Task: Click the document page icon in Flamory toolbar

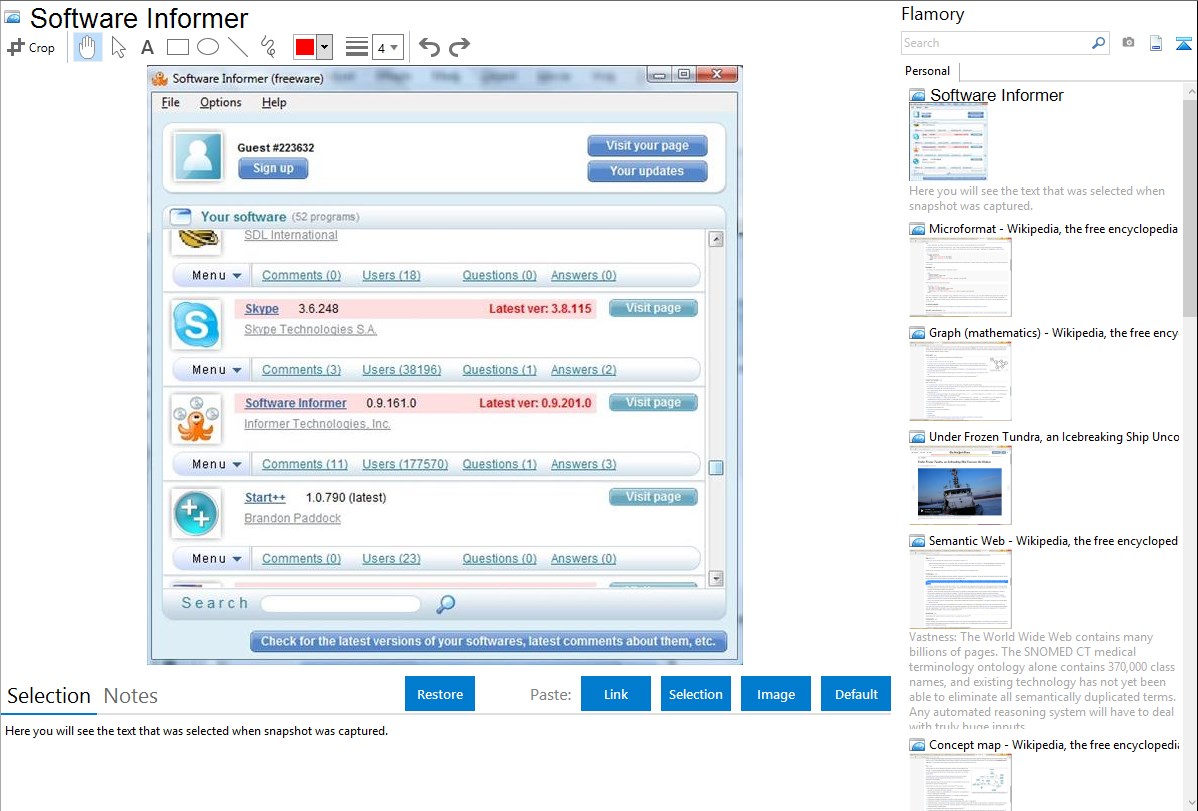Action: click(x=1156, y=43)
